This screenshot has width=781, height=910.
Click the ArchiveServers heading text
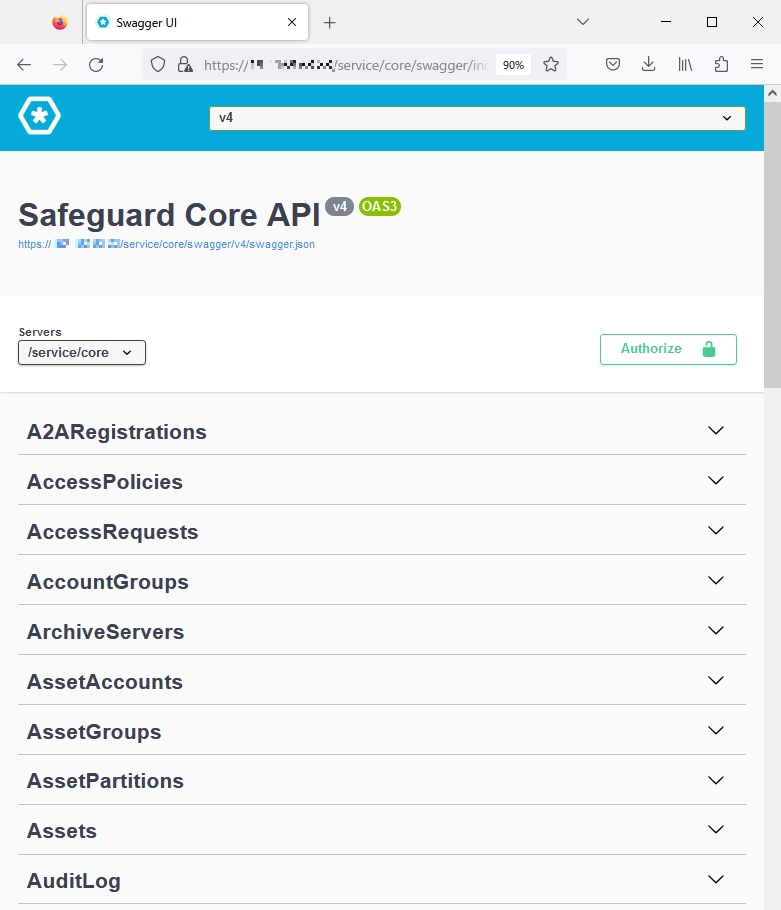tap(106, 631)
